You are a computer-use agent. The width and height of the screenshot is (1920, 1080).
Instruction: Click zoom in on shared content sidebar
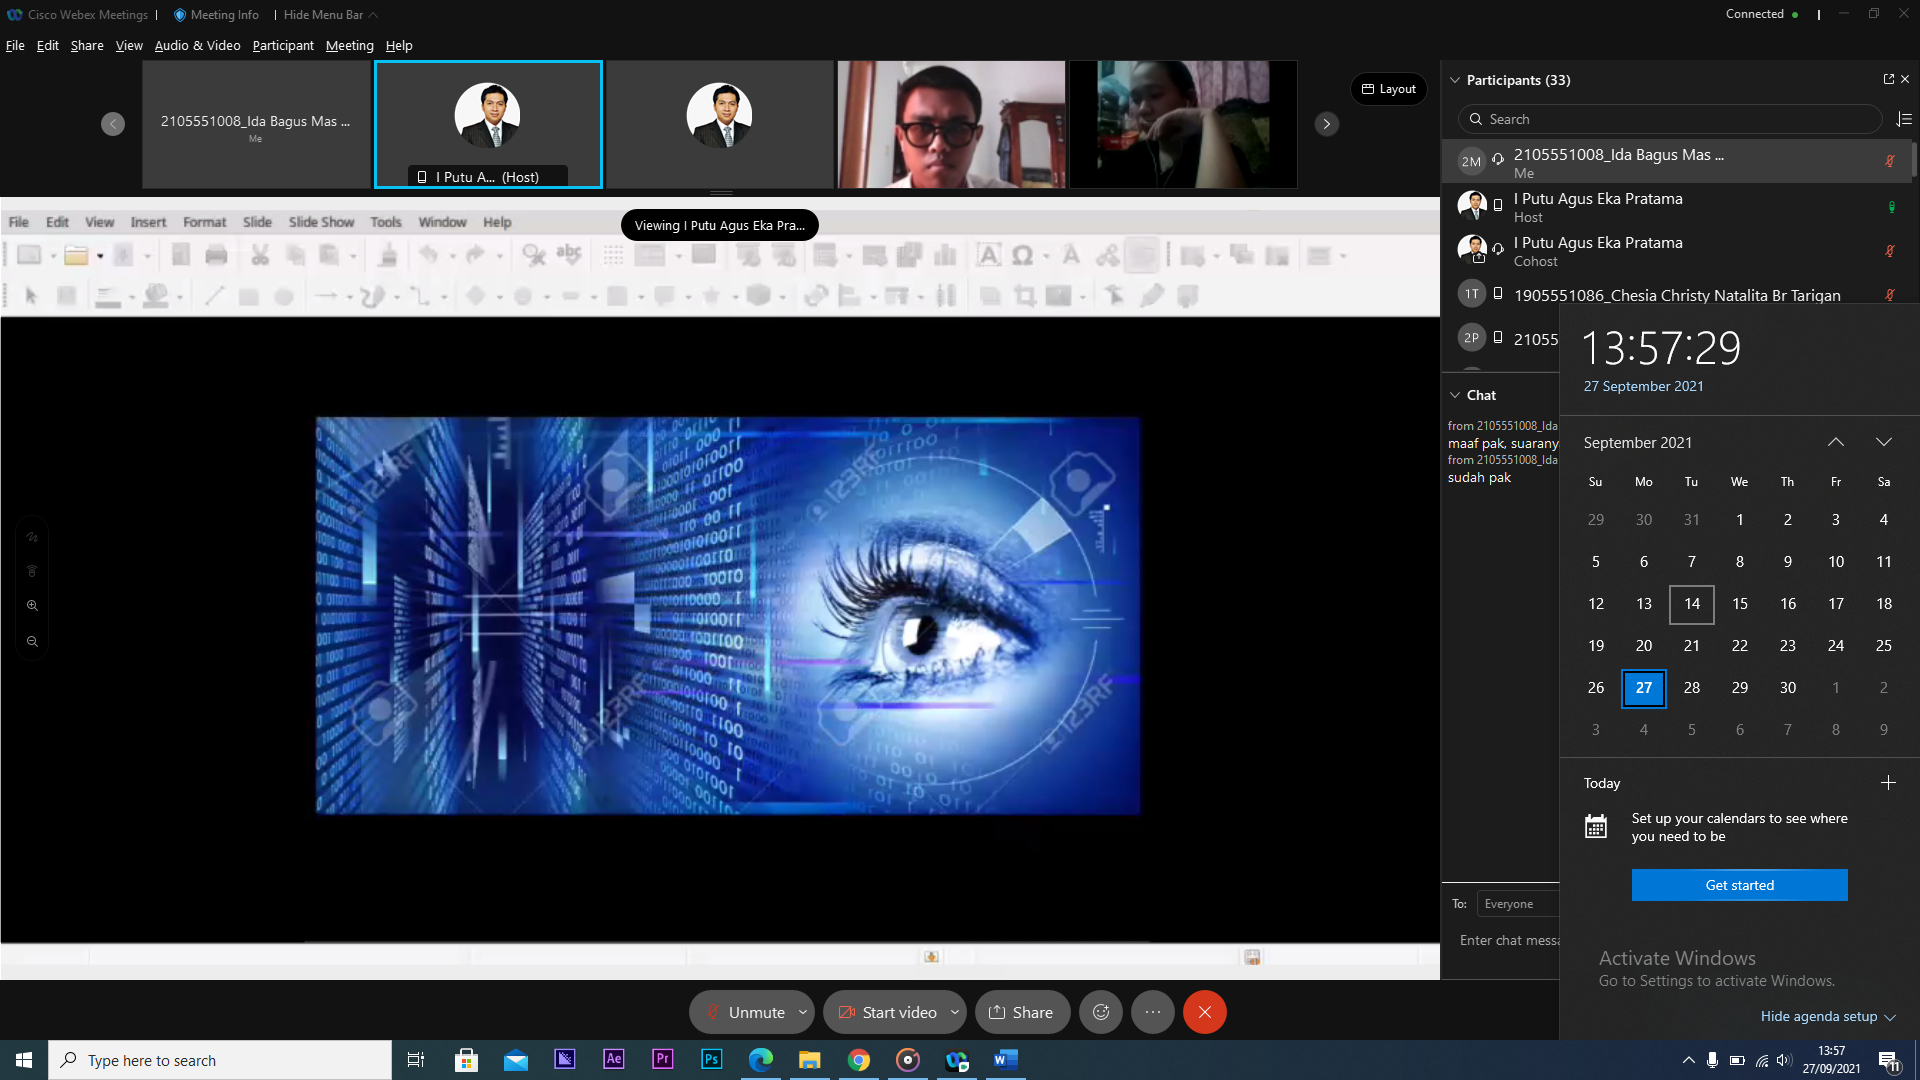pyautogui.click(x=32, y=605)
